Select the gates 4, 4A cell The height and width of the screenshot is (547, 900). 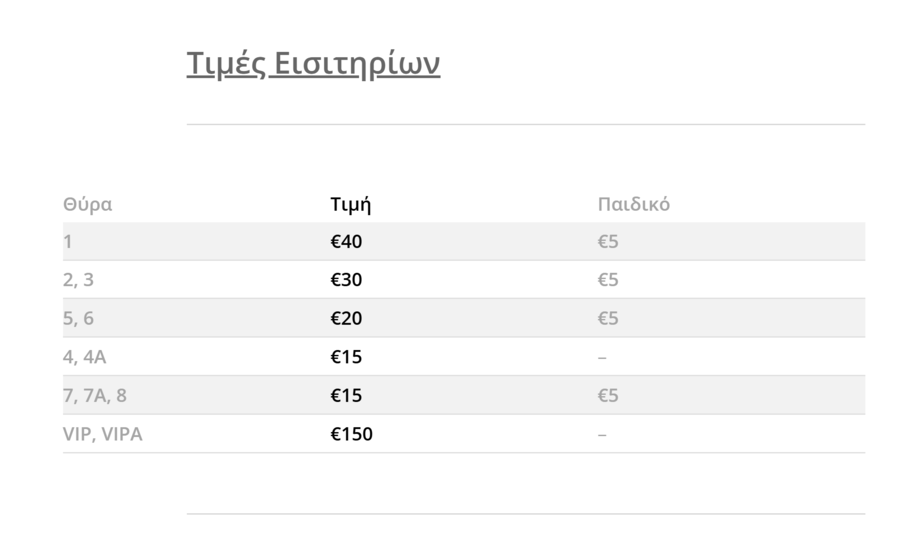(84, 357)
